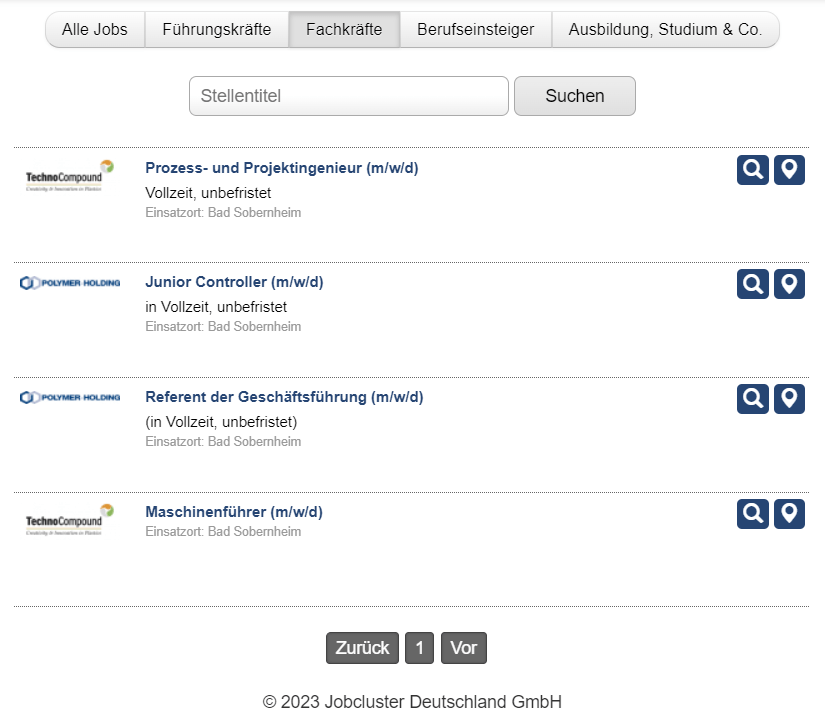Select the Führungskräfte tab
The width and height of the screenshot is (825, 719).
(217, 30)
